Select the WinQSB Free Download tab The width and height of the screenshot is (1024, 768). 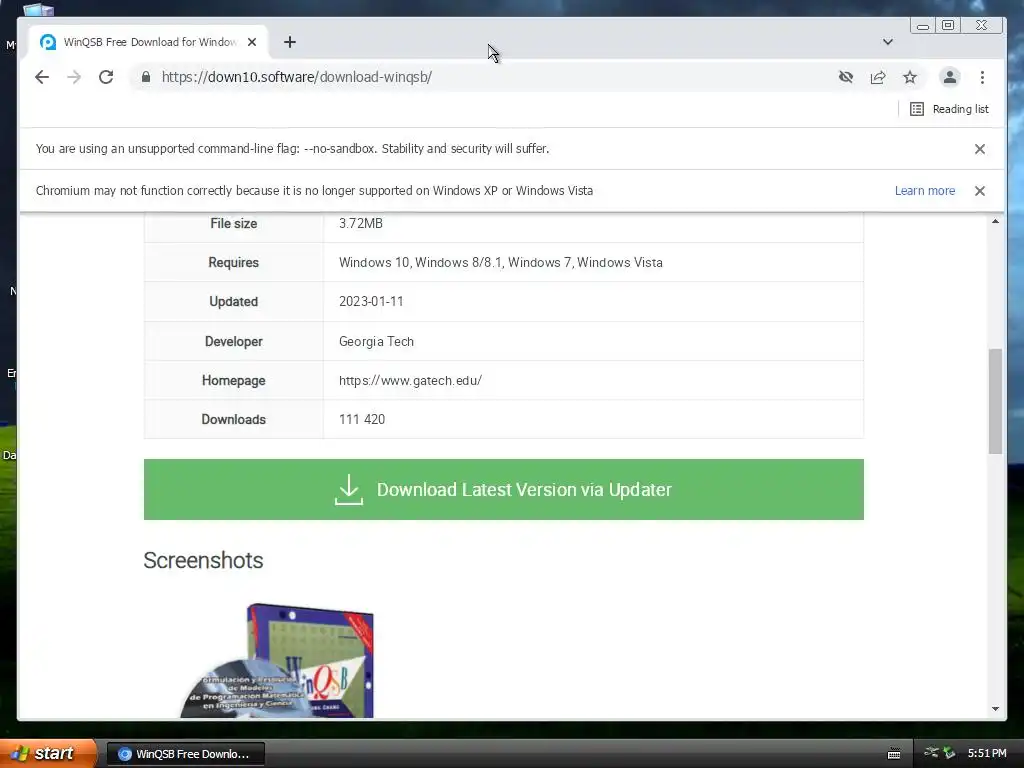pos(150,42)
